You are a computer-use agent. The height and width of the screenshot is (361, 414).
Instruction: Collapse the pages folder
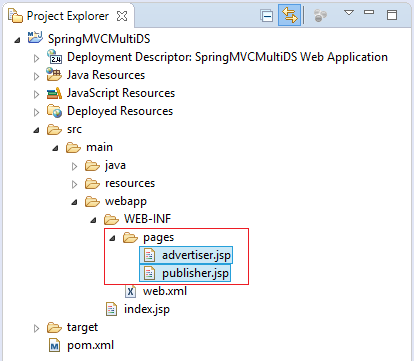(113, 238)
